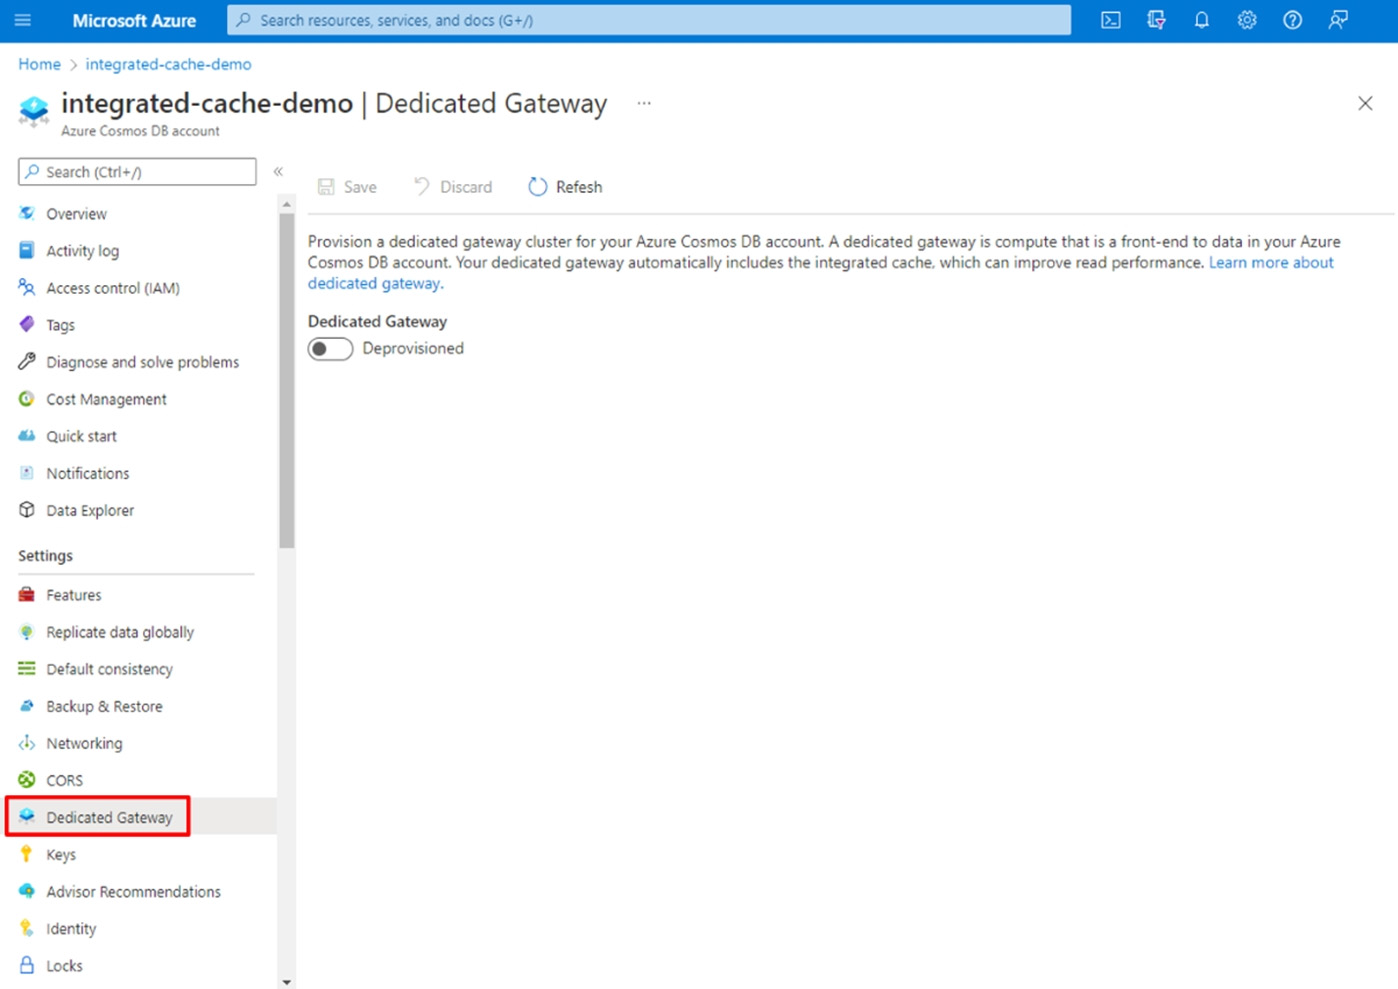Open the Learn more about dedicated gateway link
Screen dimensions: 1398x989
point(1271,262)
